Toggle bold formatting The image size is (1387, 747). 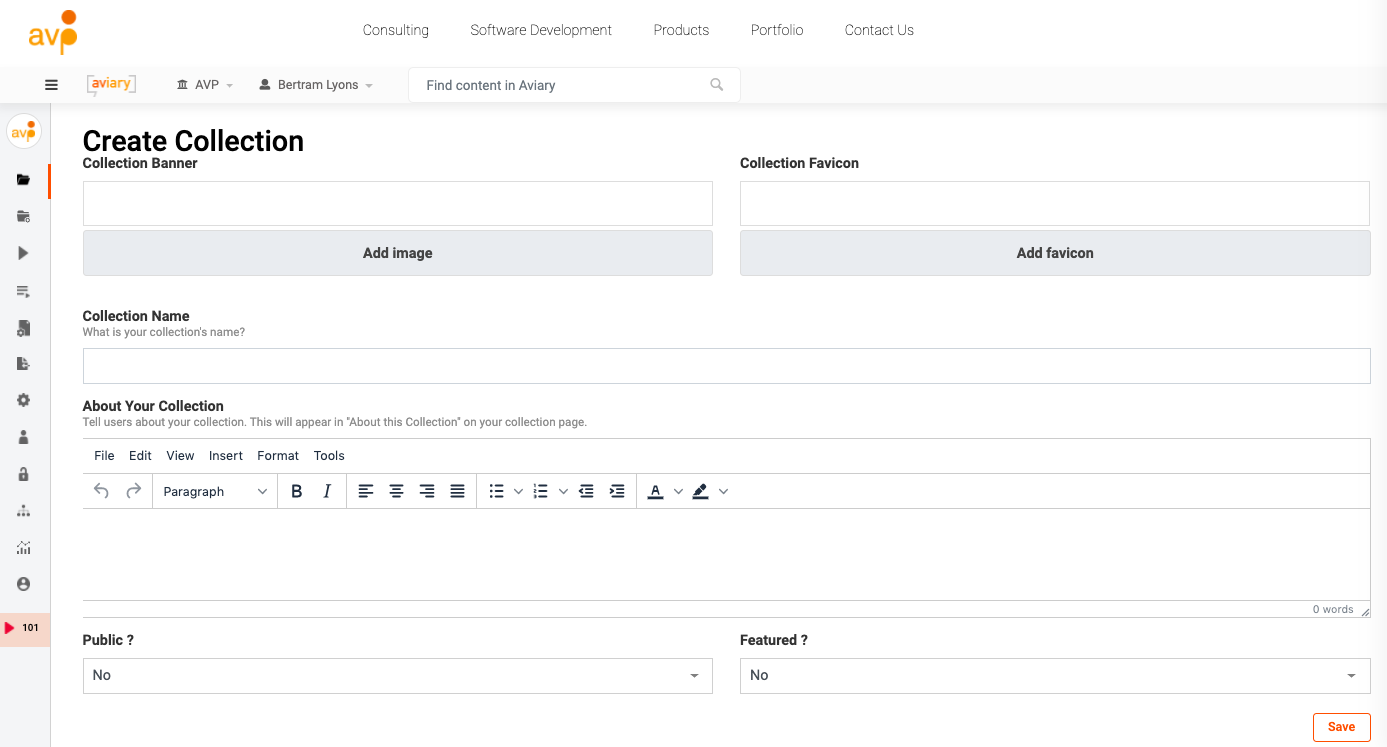click(x=296, y=491)
